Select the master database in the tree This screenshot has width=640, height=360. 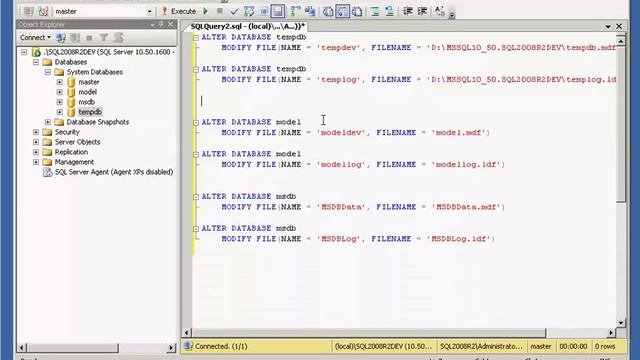pyautogui.click(x=89, y=82)
